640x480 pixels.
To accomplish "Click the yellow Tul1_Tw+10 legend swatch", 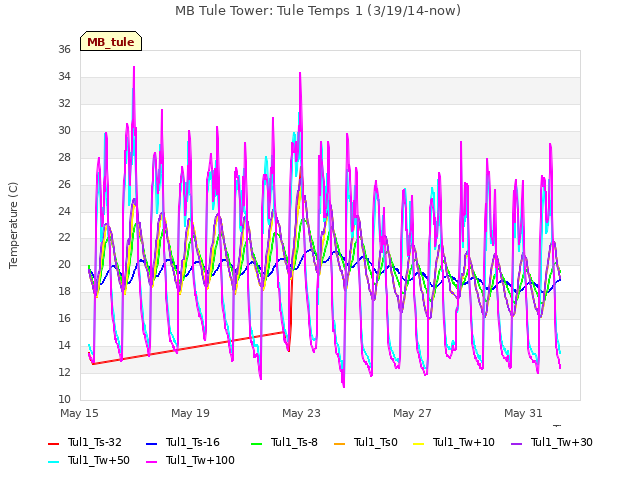I will 419,443.
